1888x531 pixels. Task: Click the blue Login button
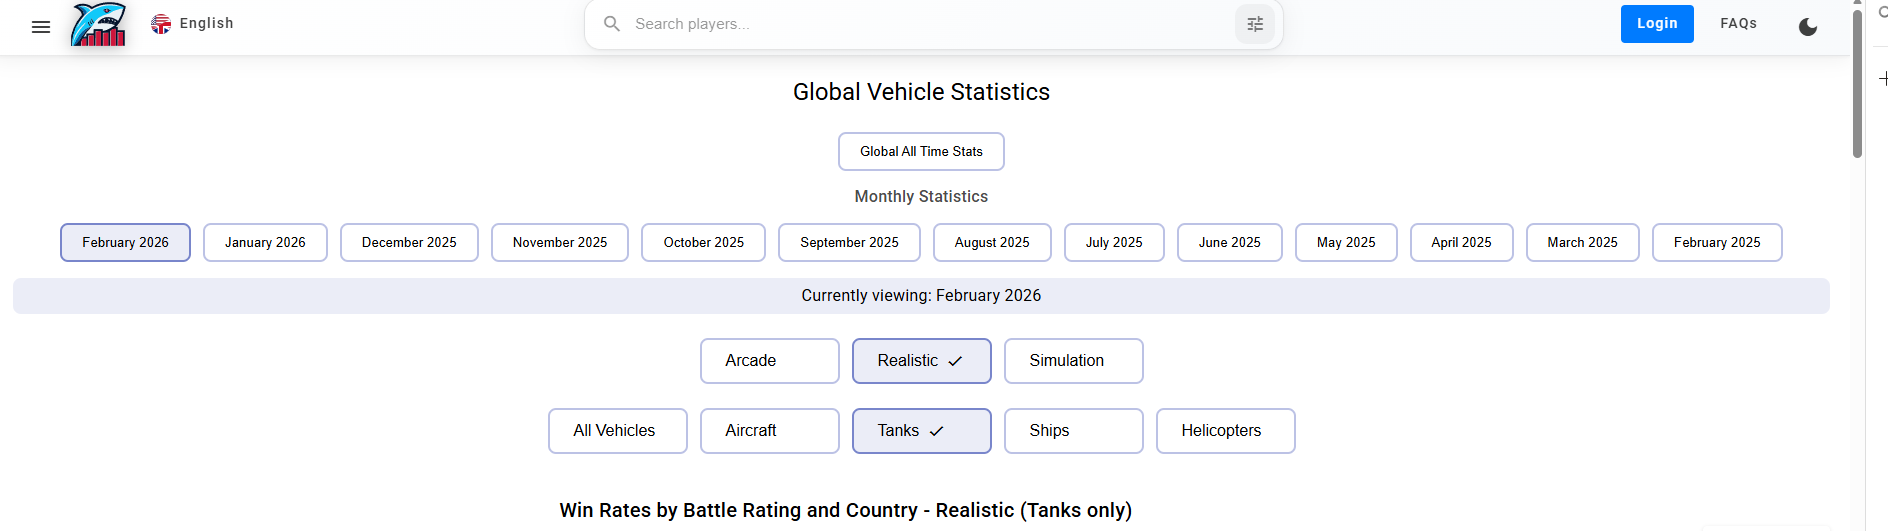click(1656, 24)
